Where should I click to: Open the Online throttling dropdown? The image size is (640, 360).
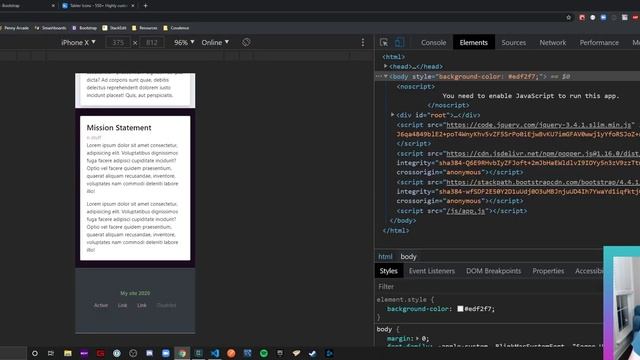click(215, 42)
